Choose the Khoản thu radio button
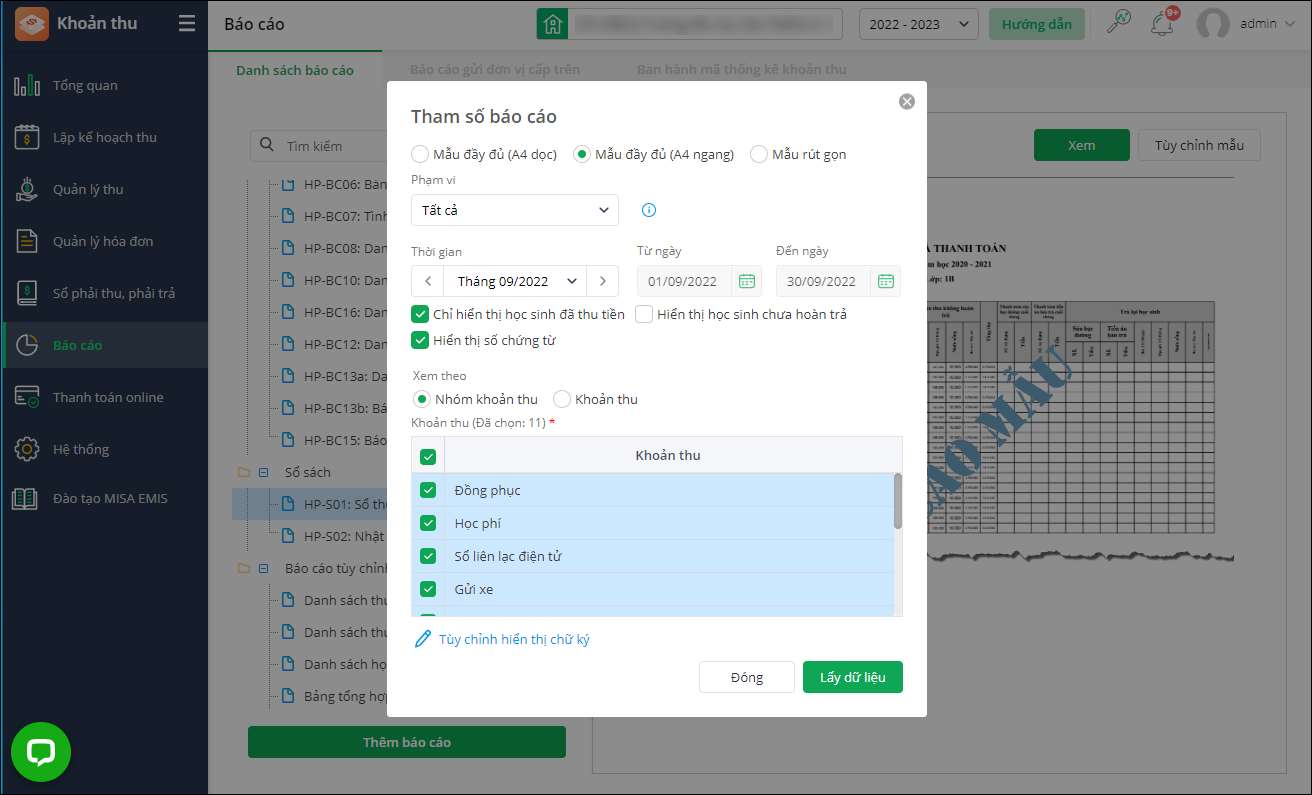Image resolution: width=1312 pixels, height=795 pixels. pyautogui.click(x=562, y=399)
